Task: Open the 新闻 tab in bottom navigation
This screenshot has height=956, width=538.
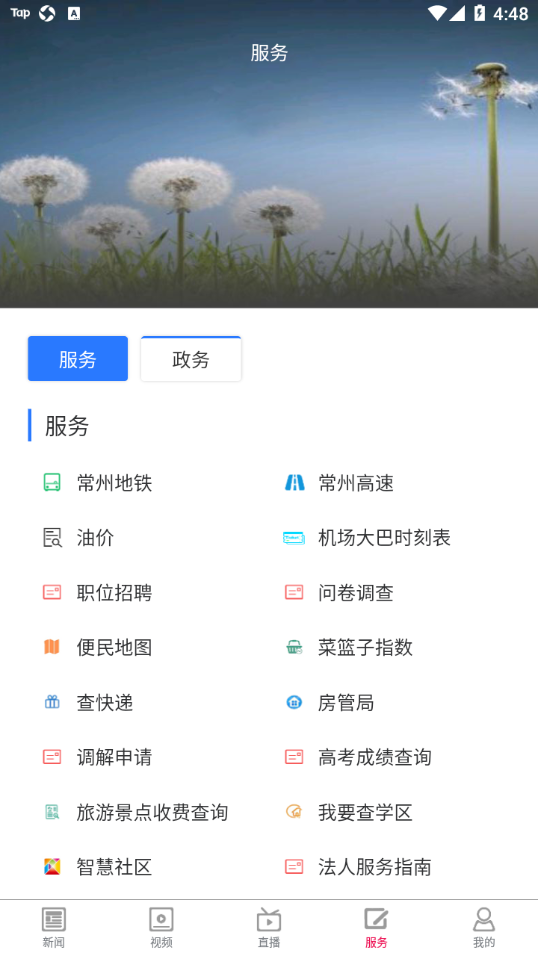Action: 54,927
